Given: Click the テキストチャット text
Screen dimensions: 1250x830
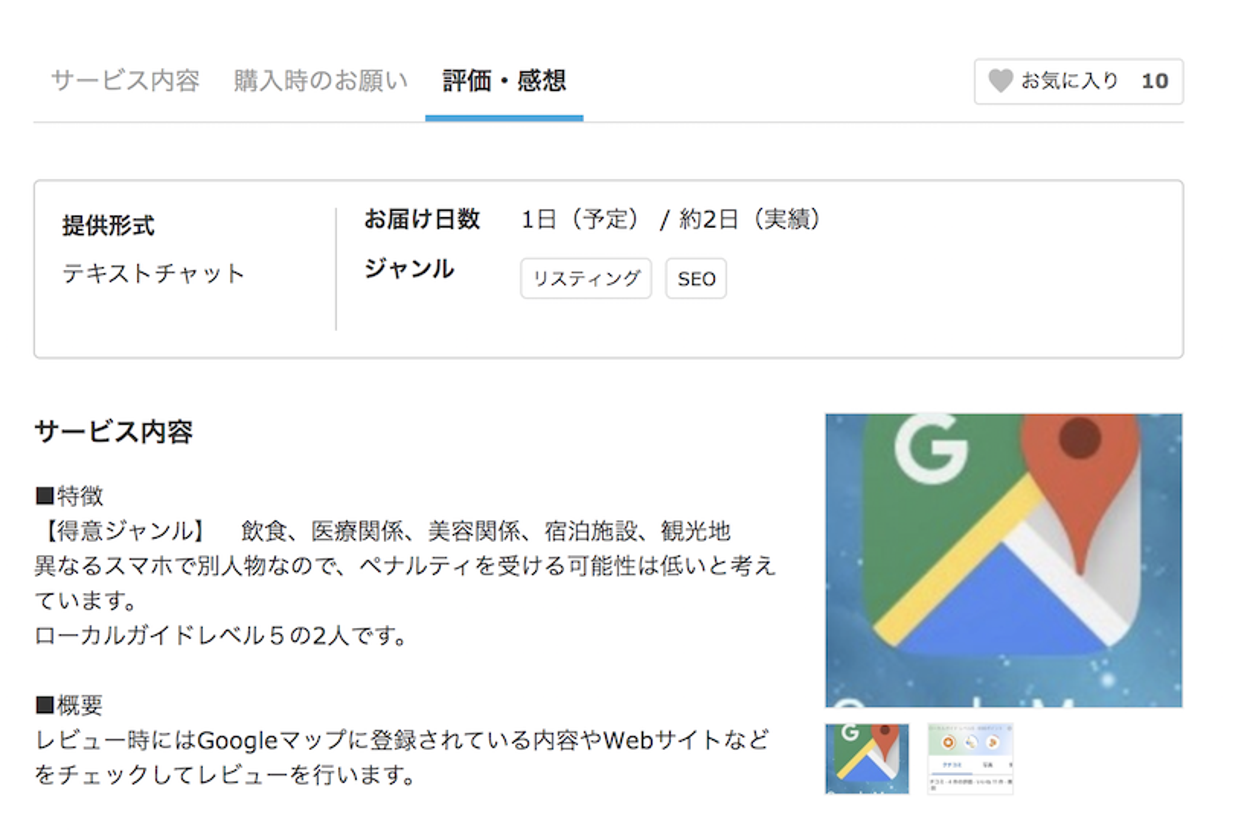Looking at the screenshot, I should 153,274.
